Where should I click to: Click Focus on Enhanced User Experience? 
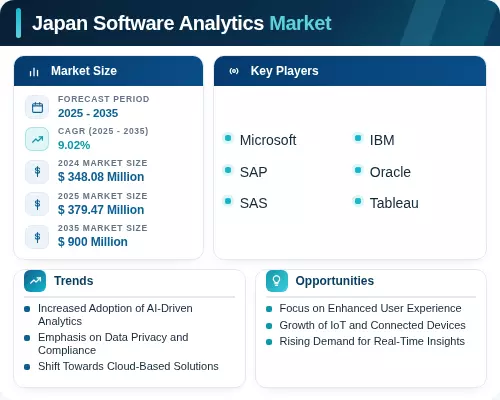(370, 308)
